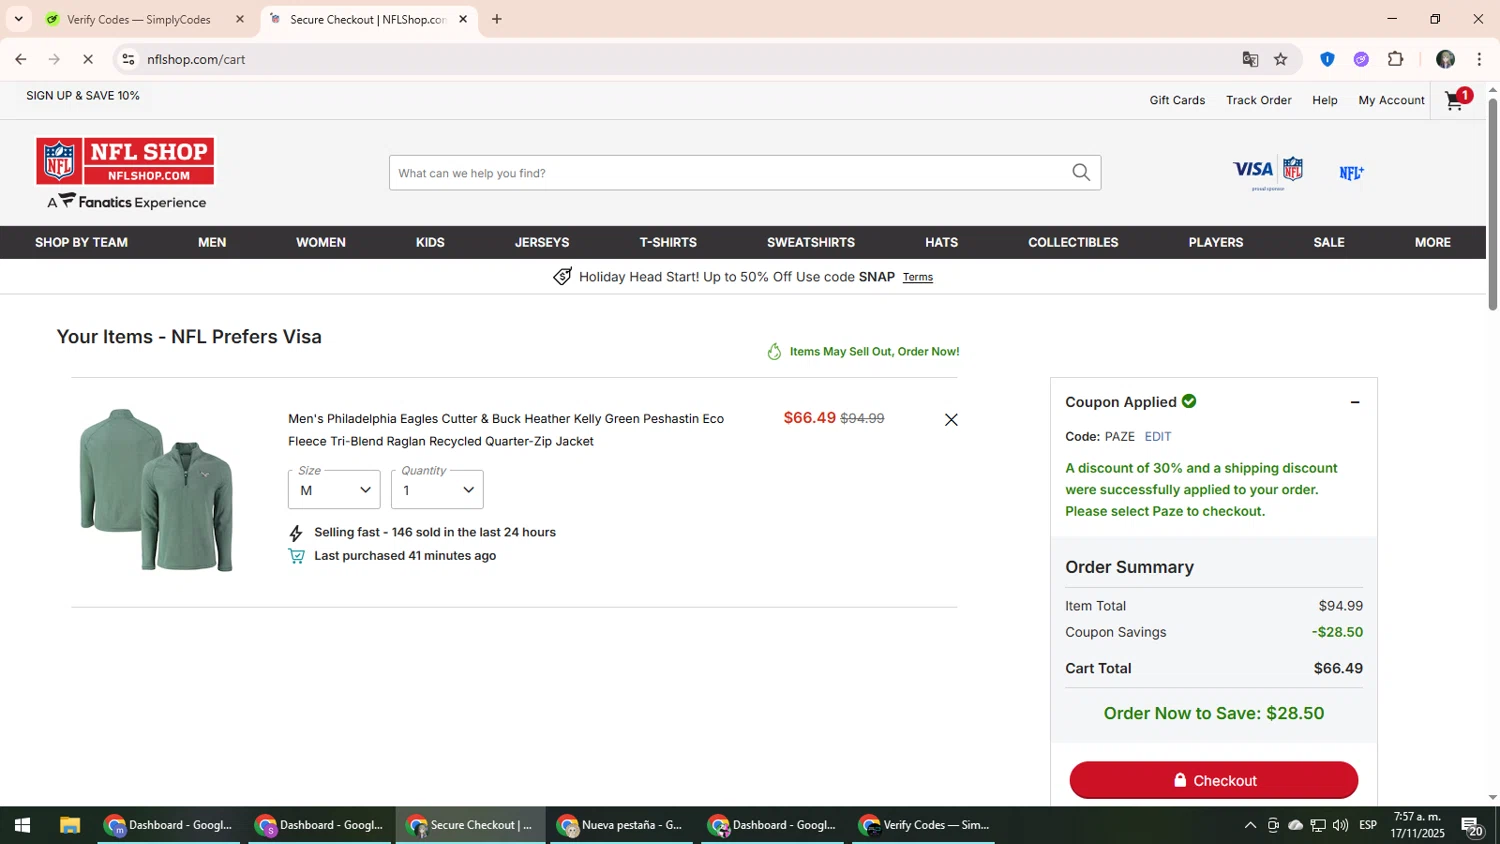Close the Secure Checkout NFLShop tab
This screenshot has height=844, width=1500.
(x=463, y=19)
